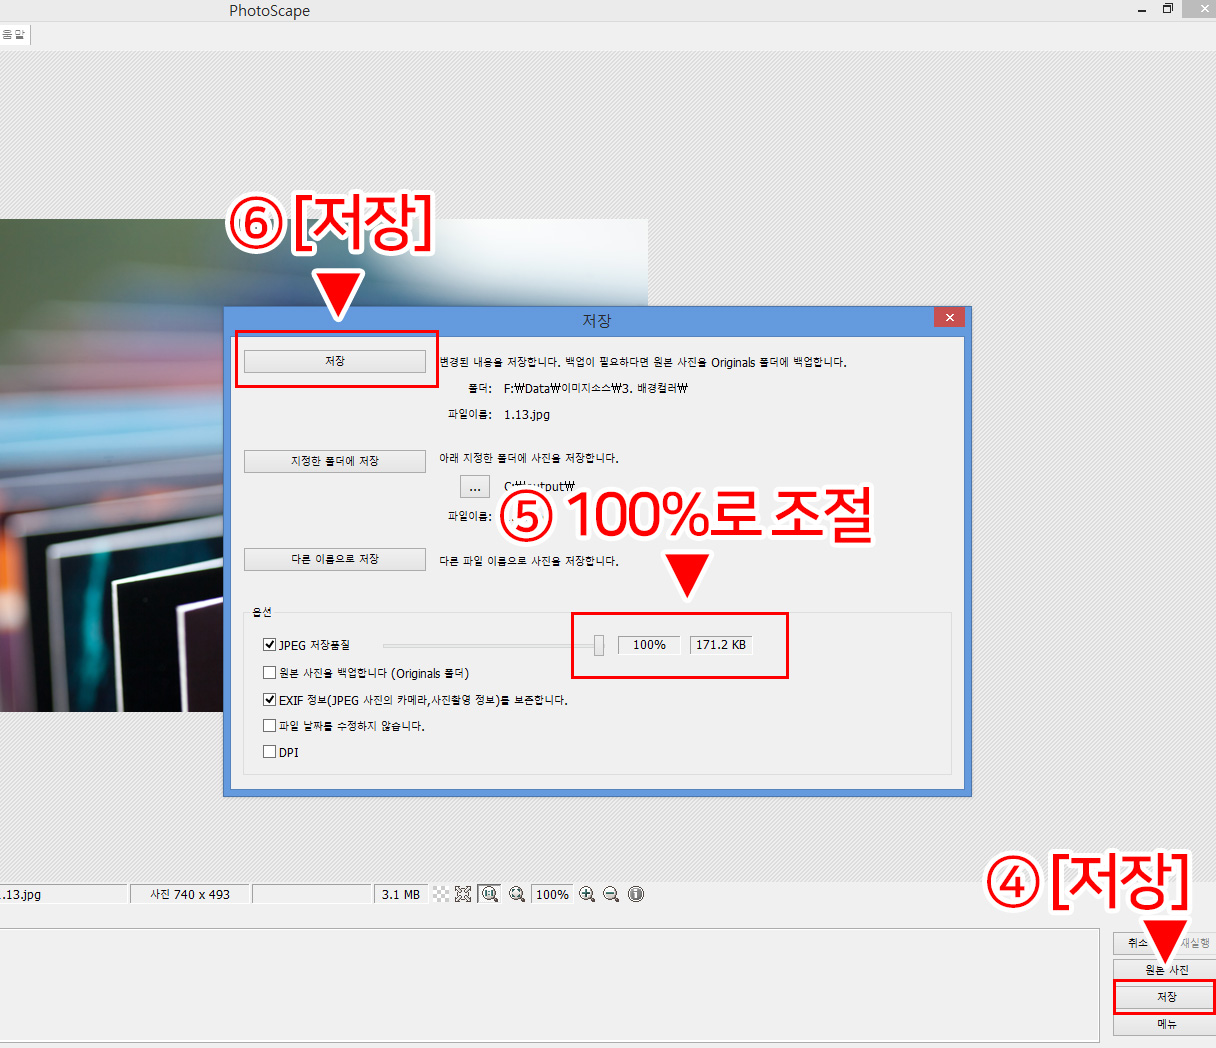1216x1048 pixels.
Task: Uncheck the EXIF 정보 preservation checkbox
Action: 269,700
